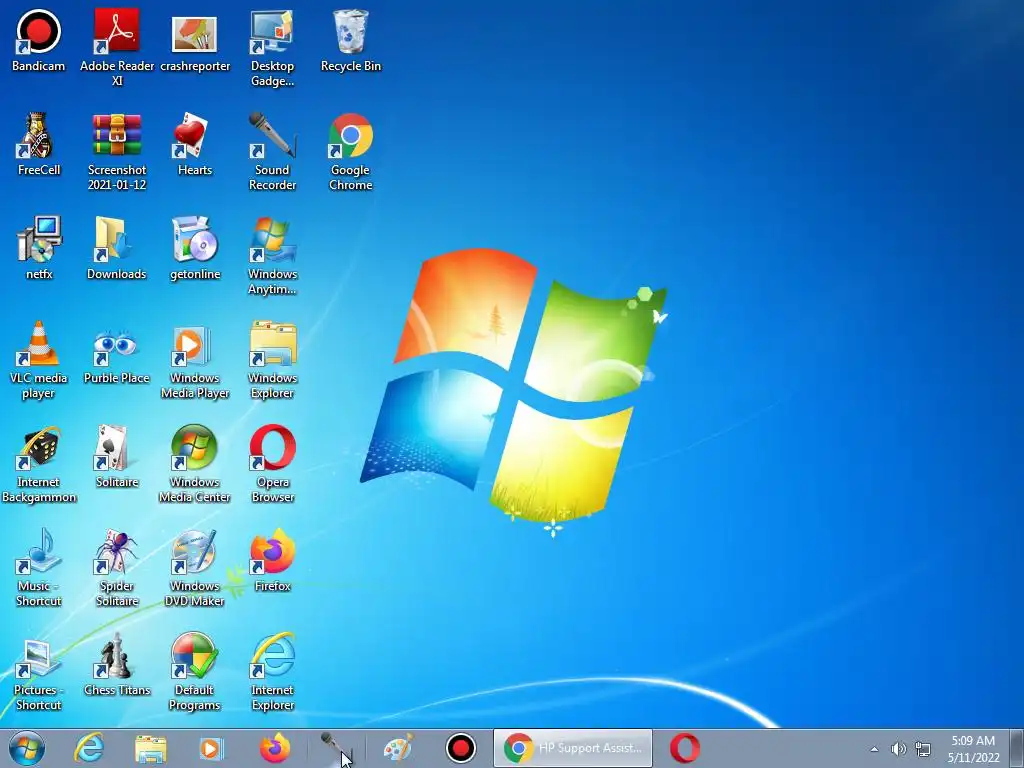Select the Adobe Reader XI shortcut
Image resolution: width=1024 pixels, height=768 pixels.
117,47
